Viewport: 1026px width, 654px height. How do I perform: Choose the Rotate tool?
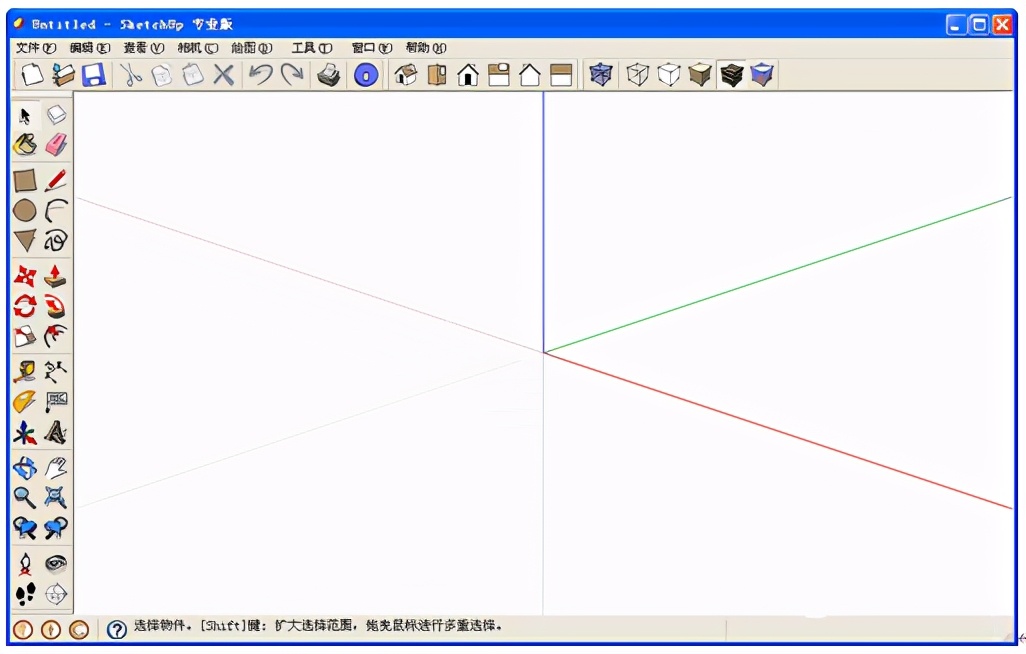coord(25,306)
